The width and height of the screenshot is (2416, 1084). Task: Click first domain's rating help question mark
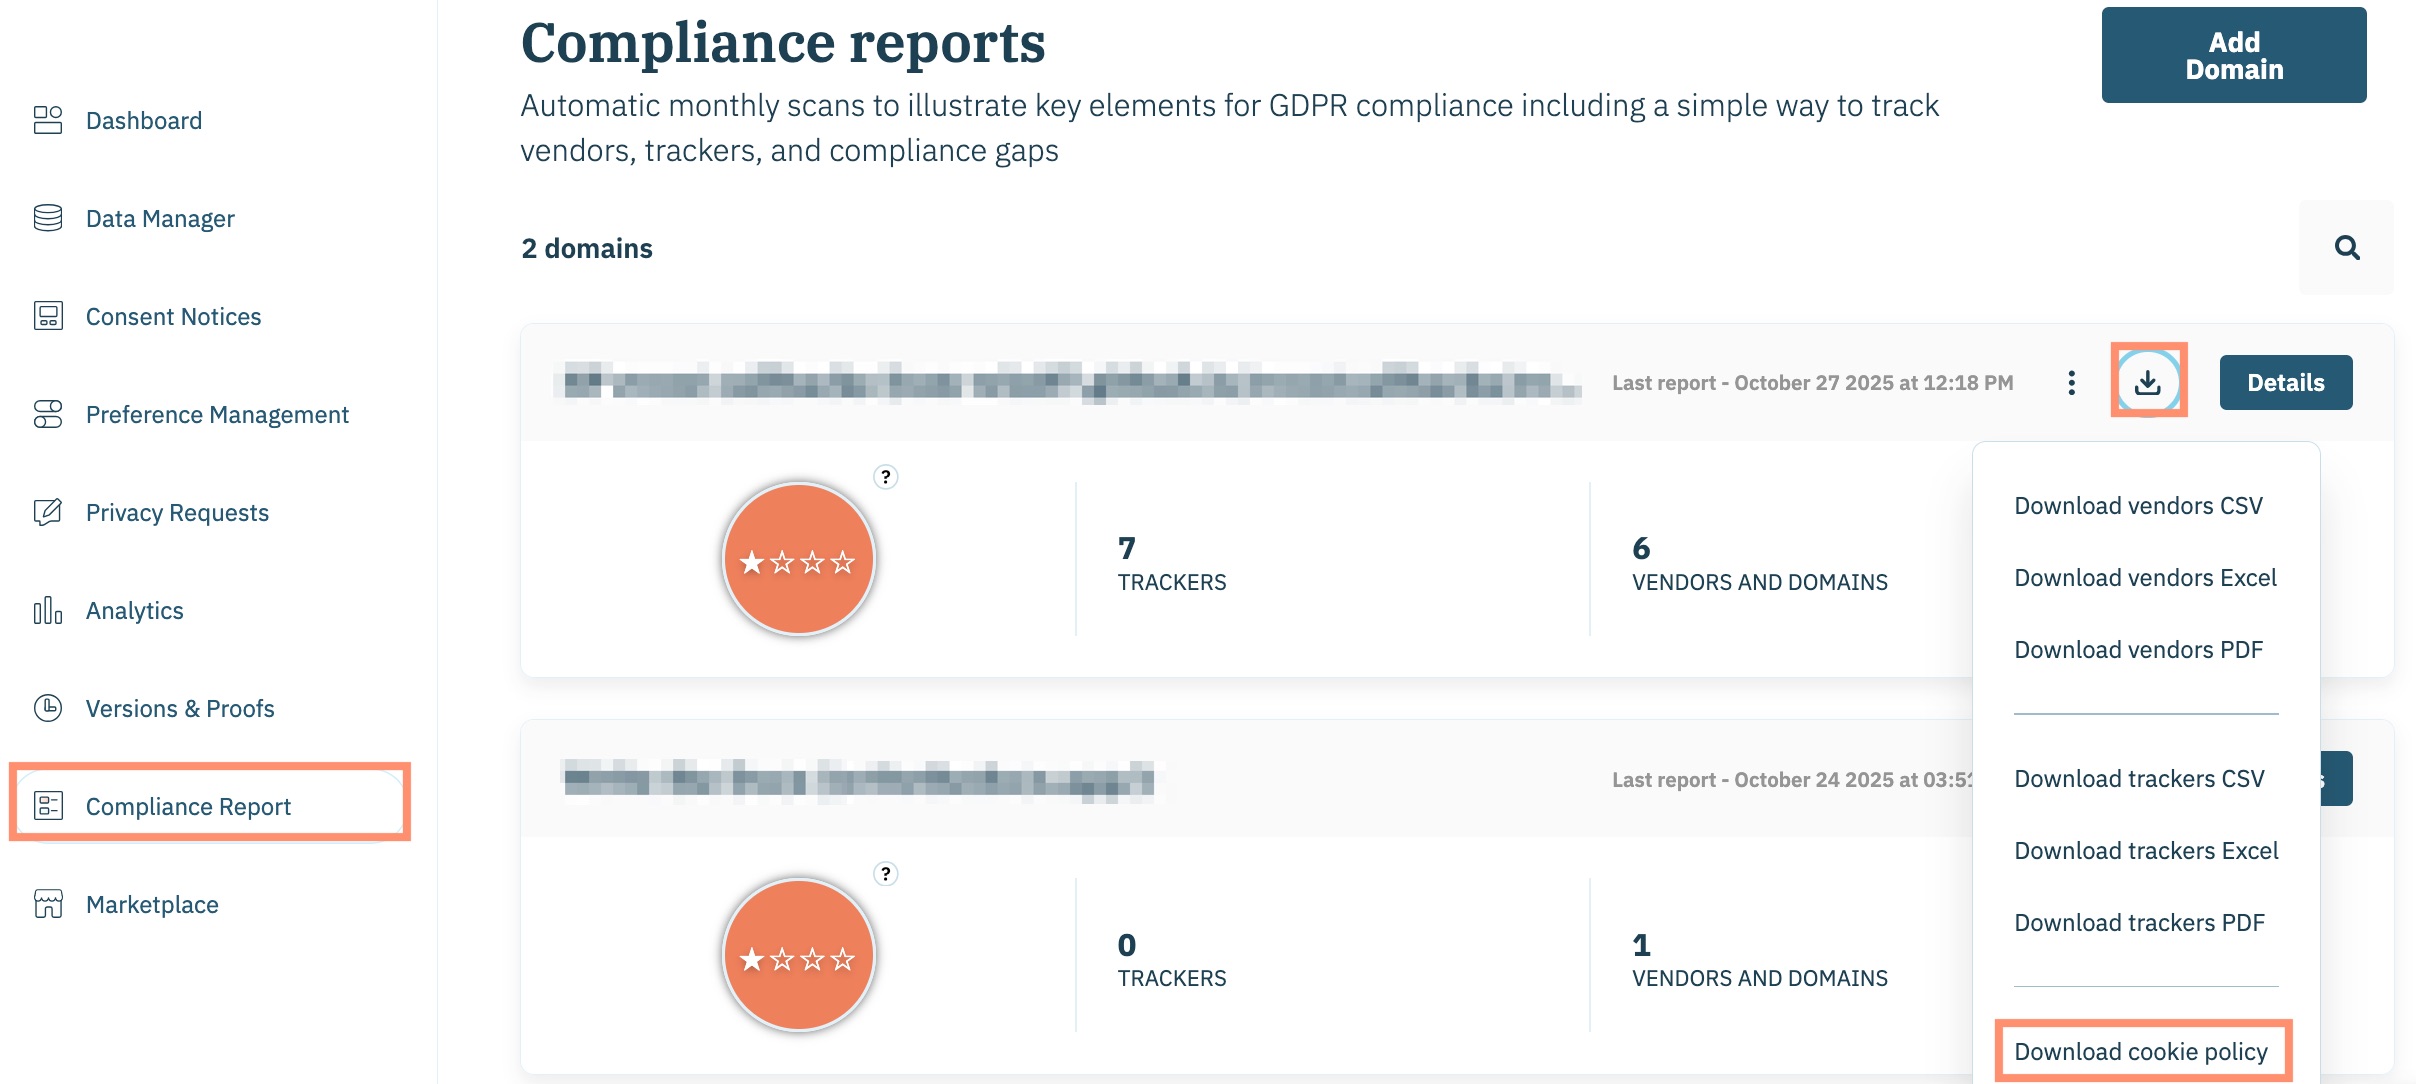pos(885,477)
